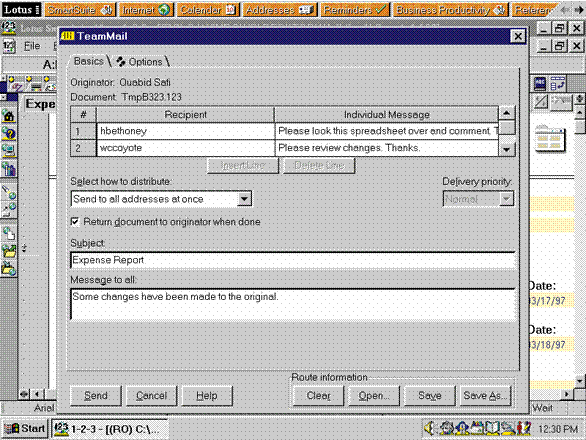Image resolution: width=586 pixels, height=440 pixels.
Task: Click the paint palette icon in toolbar
Action: pyautogui.click(x=50, y=85)
